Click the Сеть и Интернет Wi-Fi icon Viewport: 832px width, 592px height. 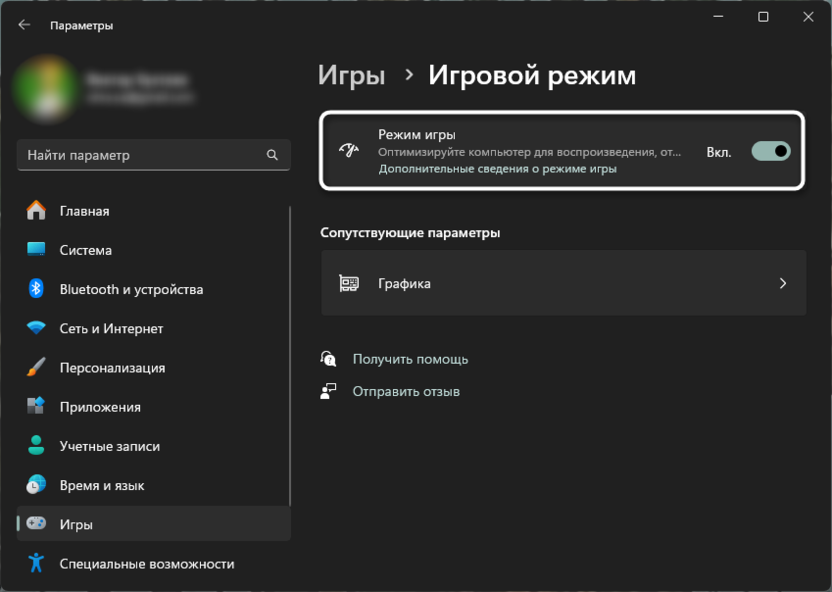coord(36,328)
